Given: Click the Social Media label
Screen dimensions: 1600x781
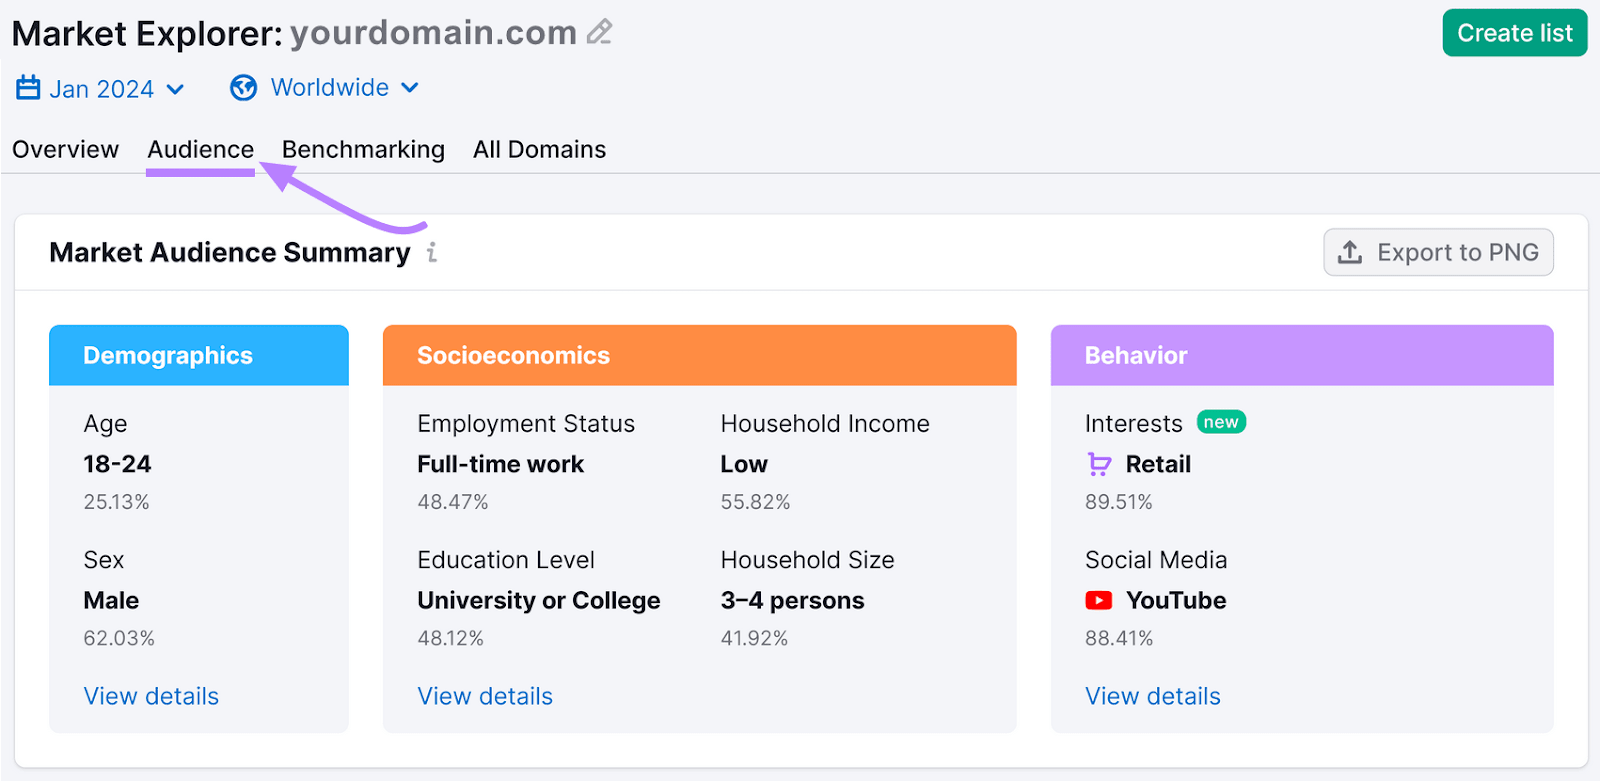Looking at the screenshot, I should pyautogui.click(x=1156, y=560).
